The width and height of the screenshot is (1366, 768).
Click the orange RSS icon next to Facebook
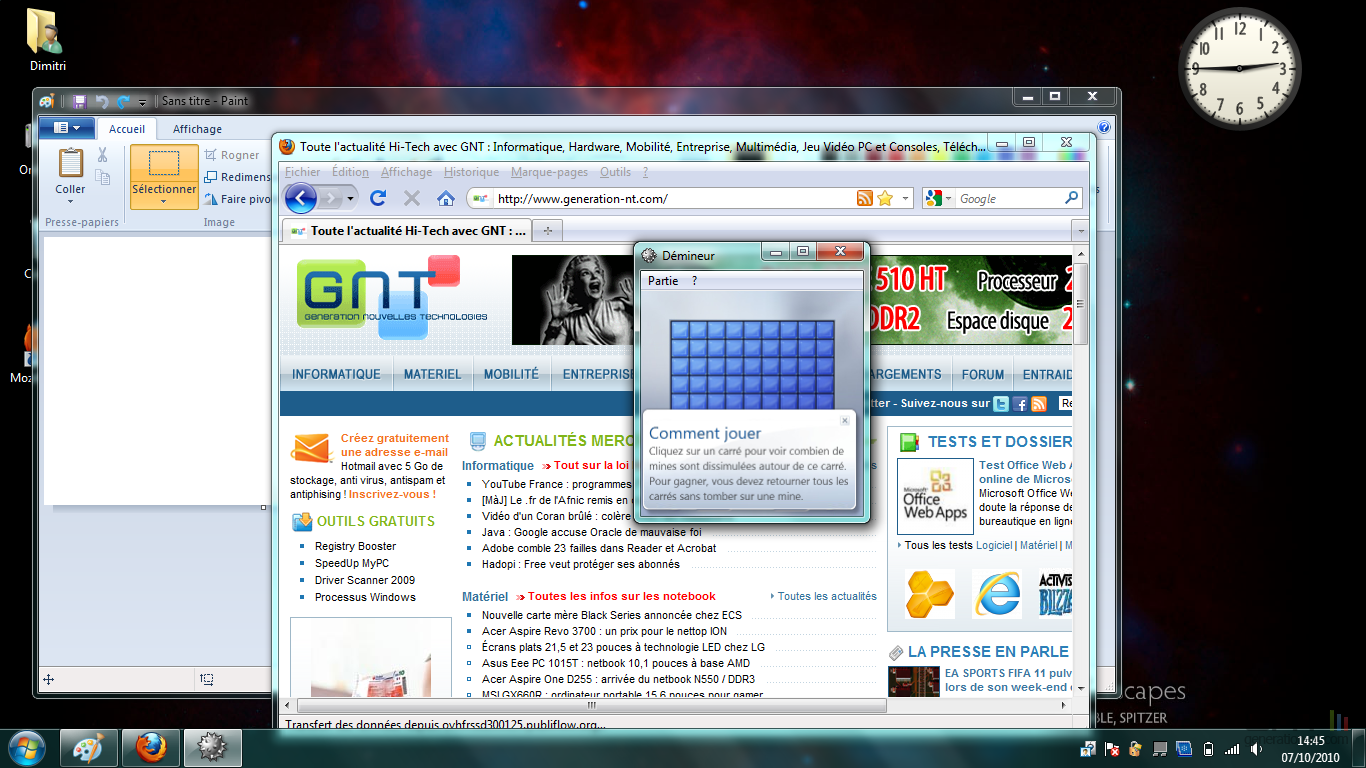point(1039,404)
